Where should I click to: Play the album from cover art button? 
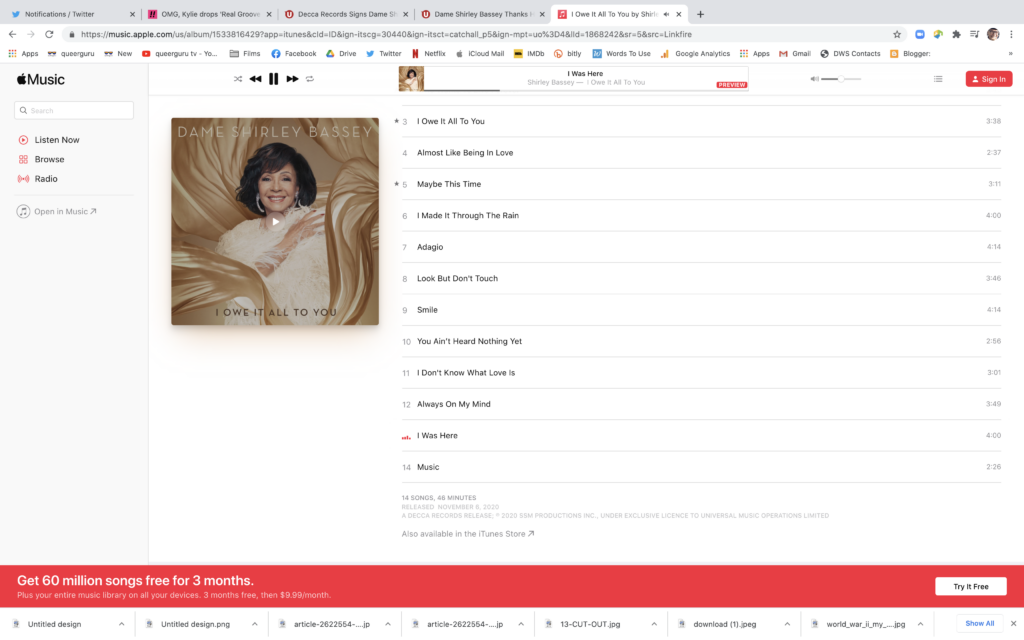point(275,221)
